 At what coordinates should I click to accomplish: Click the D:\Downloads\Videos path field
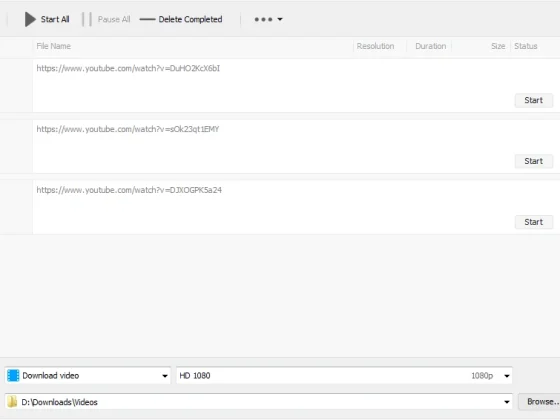coord(259,402)
